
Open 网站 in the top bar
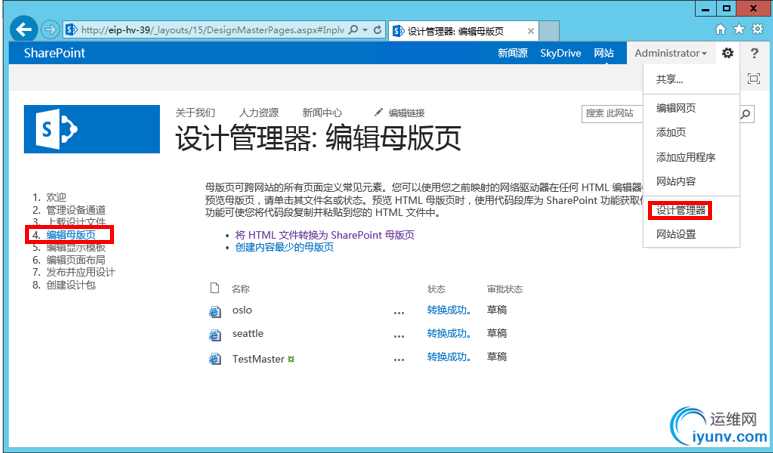[x=604, y=53]
